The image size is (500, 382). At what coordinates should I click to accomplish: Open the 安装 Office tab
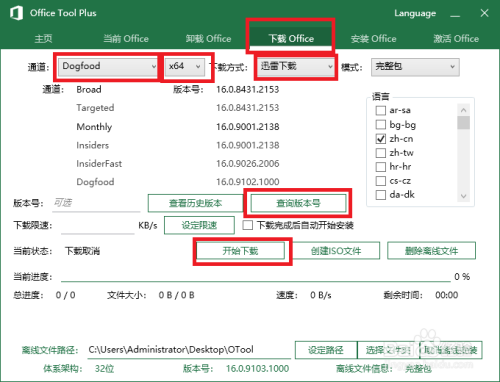tap(373, 39)
